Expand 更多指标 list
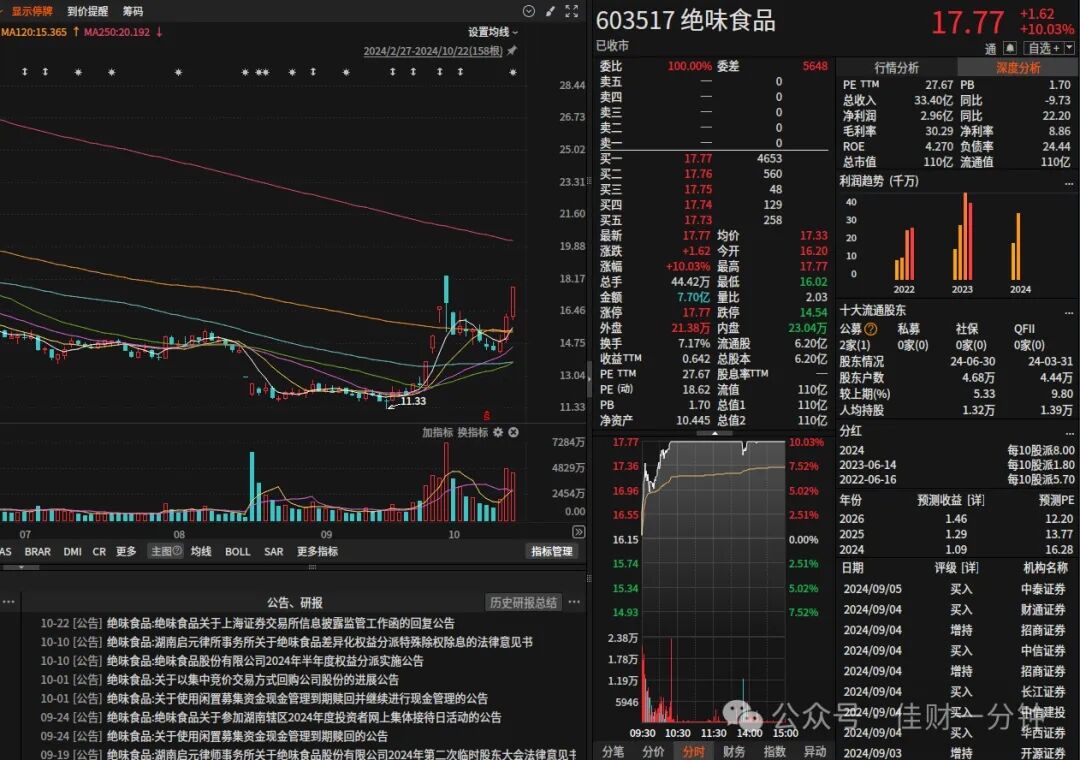This screenshot has width=1080, height=760. (x=317, y=551)
